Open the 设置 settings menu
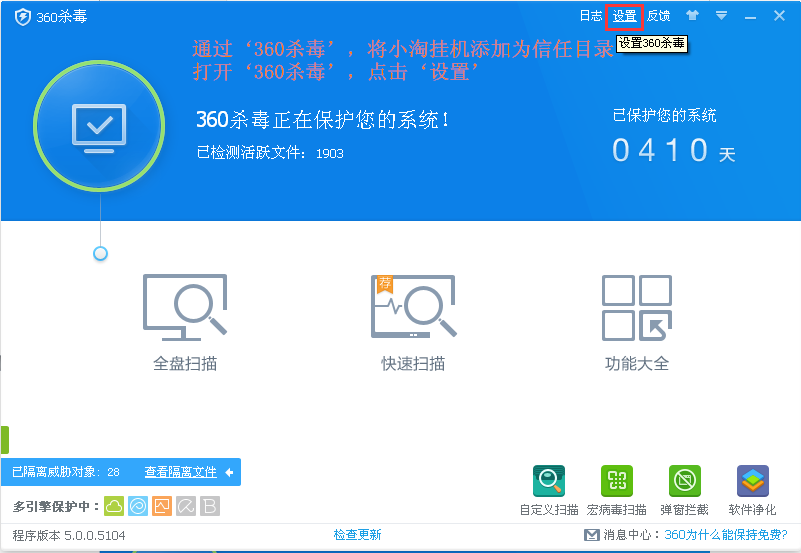This screenshot has height=553, width=801. pyautogui.click(x=624, y=16)
